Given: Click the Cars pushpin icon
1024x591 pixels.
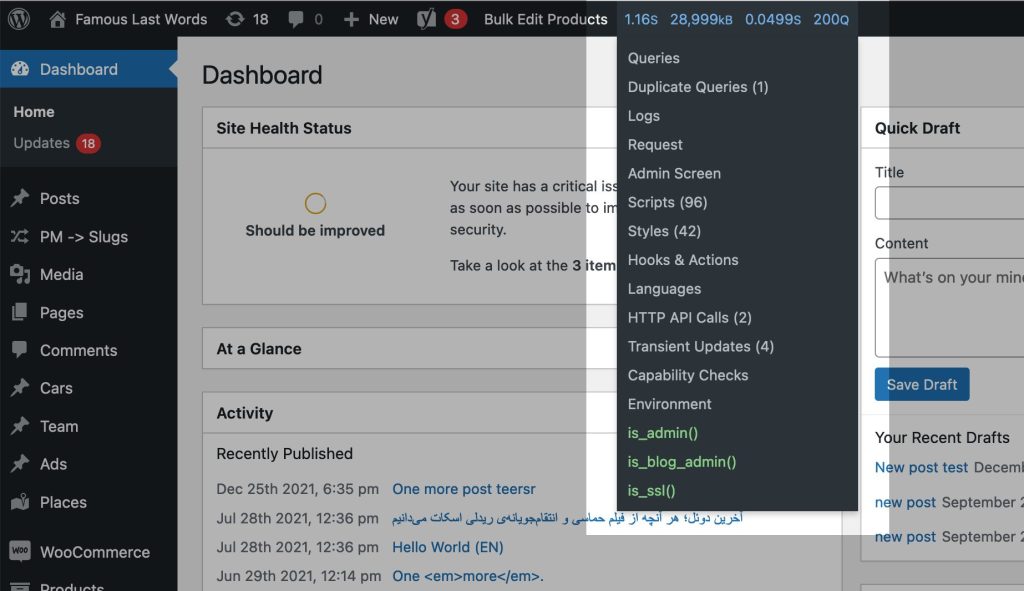Looking at the screenshot, I should pyautogui.click(x=20, y=388).
